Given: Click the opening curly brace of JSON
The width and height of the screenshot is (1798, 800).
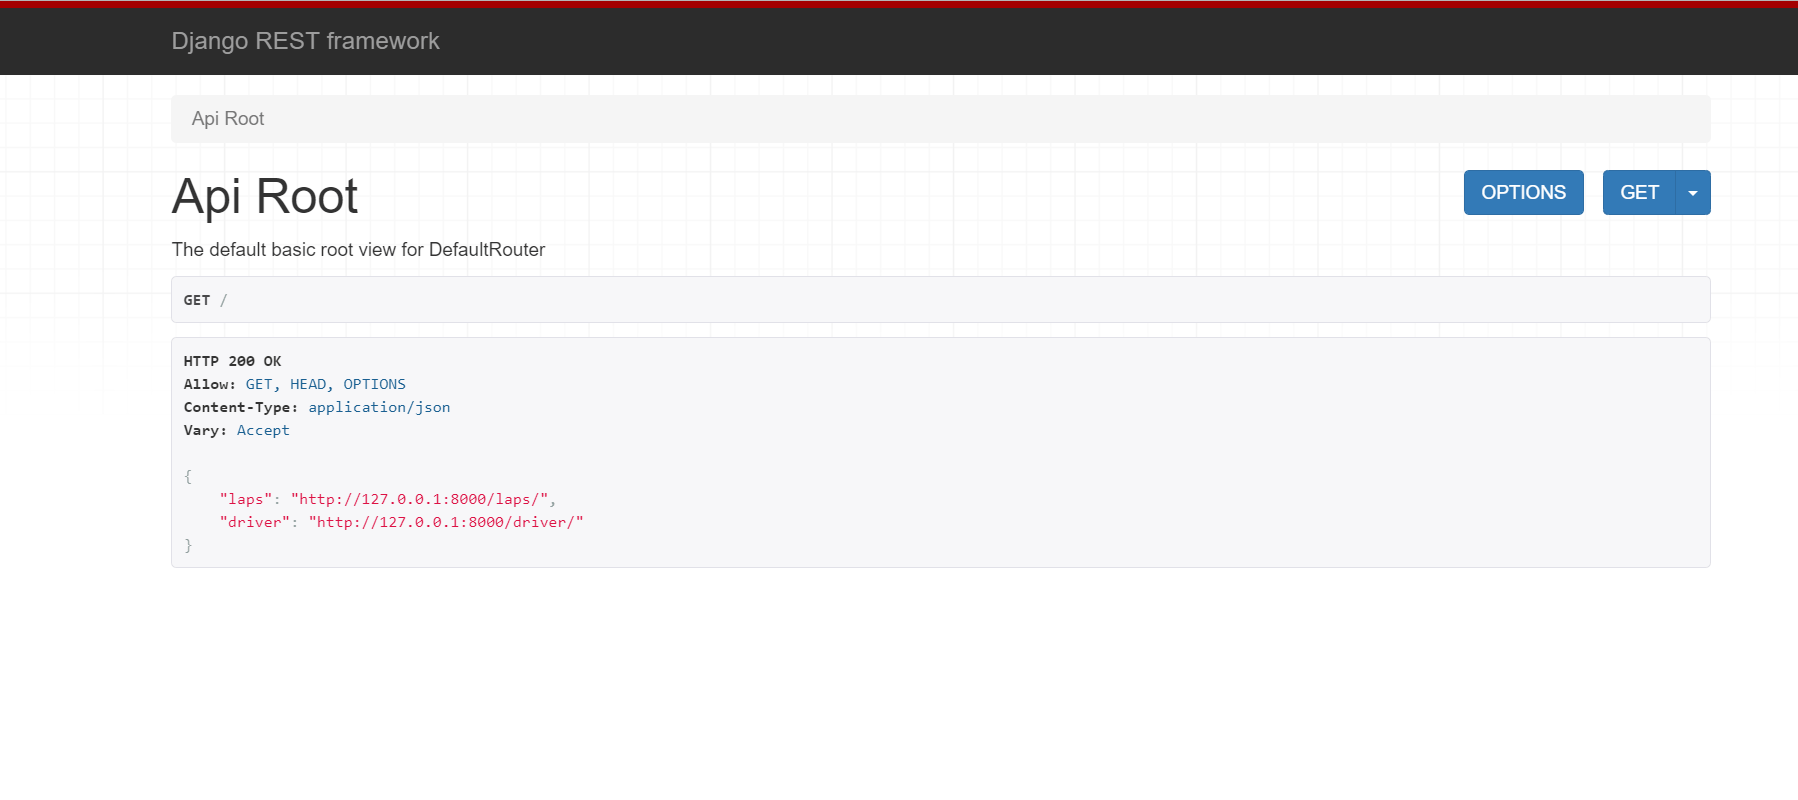Looking at the screenshot, I should (188, 476).
